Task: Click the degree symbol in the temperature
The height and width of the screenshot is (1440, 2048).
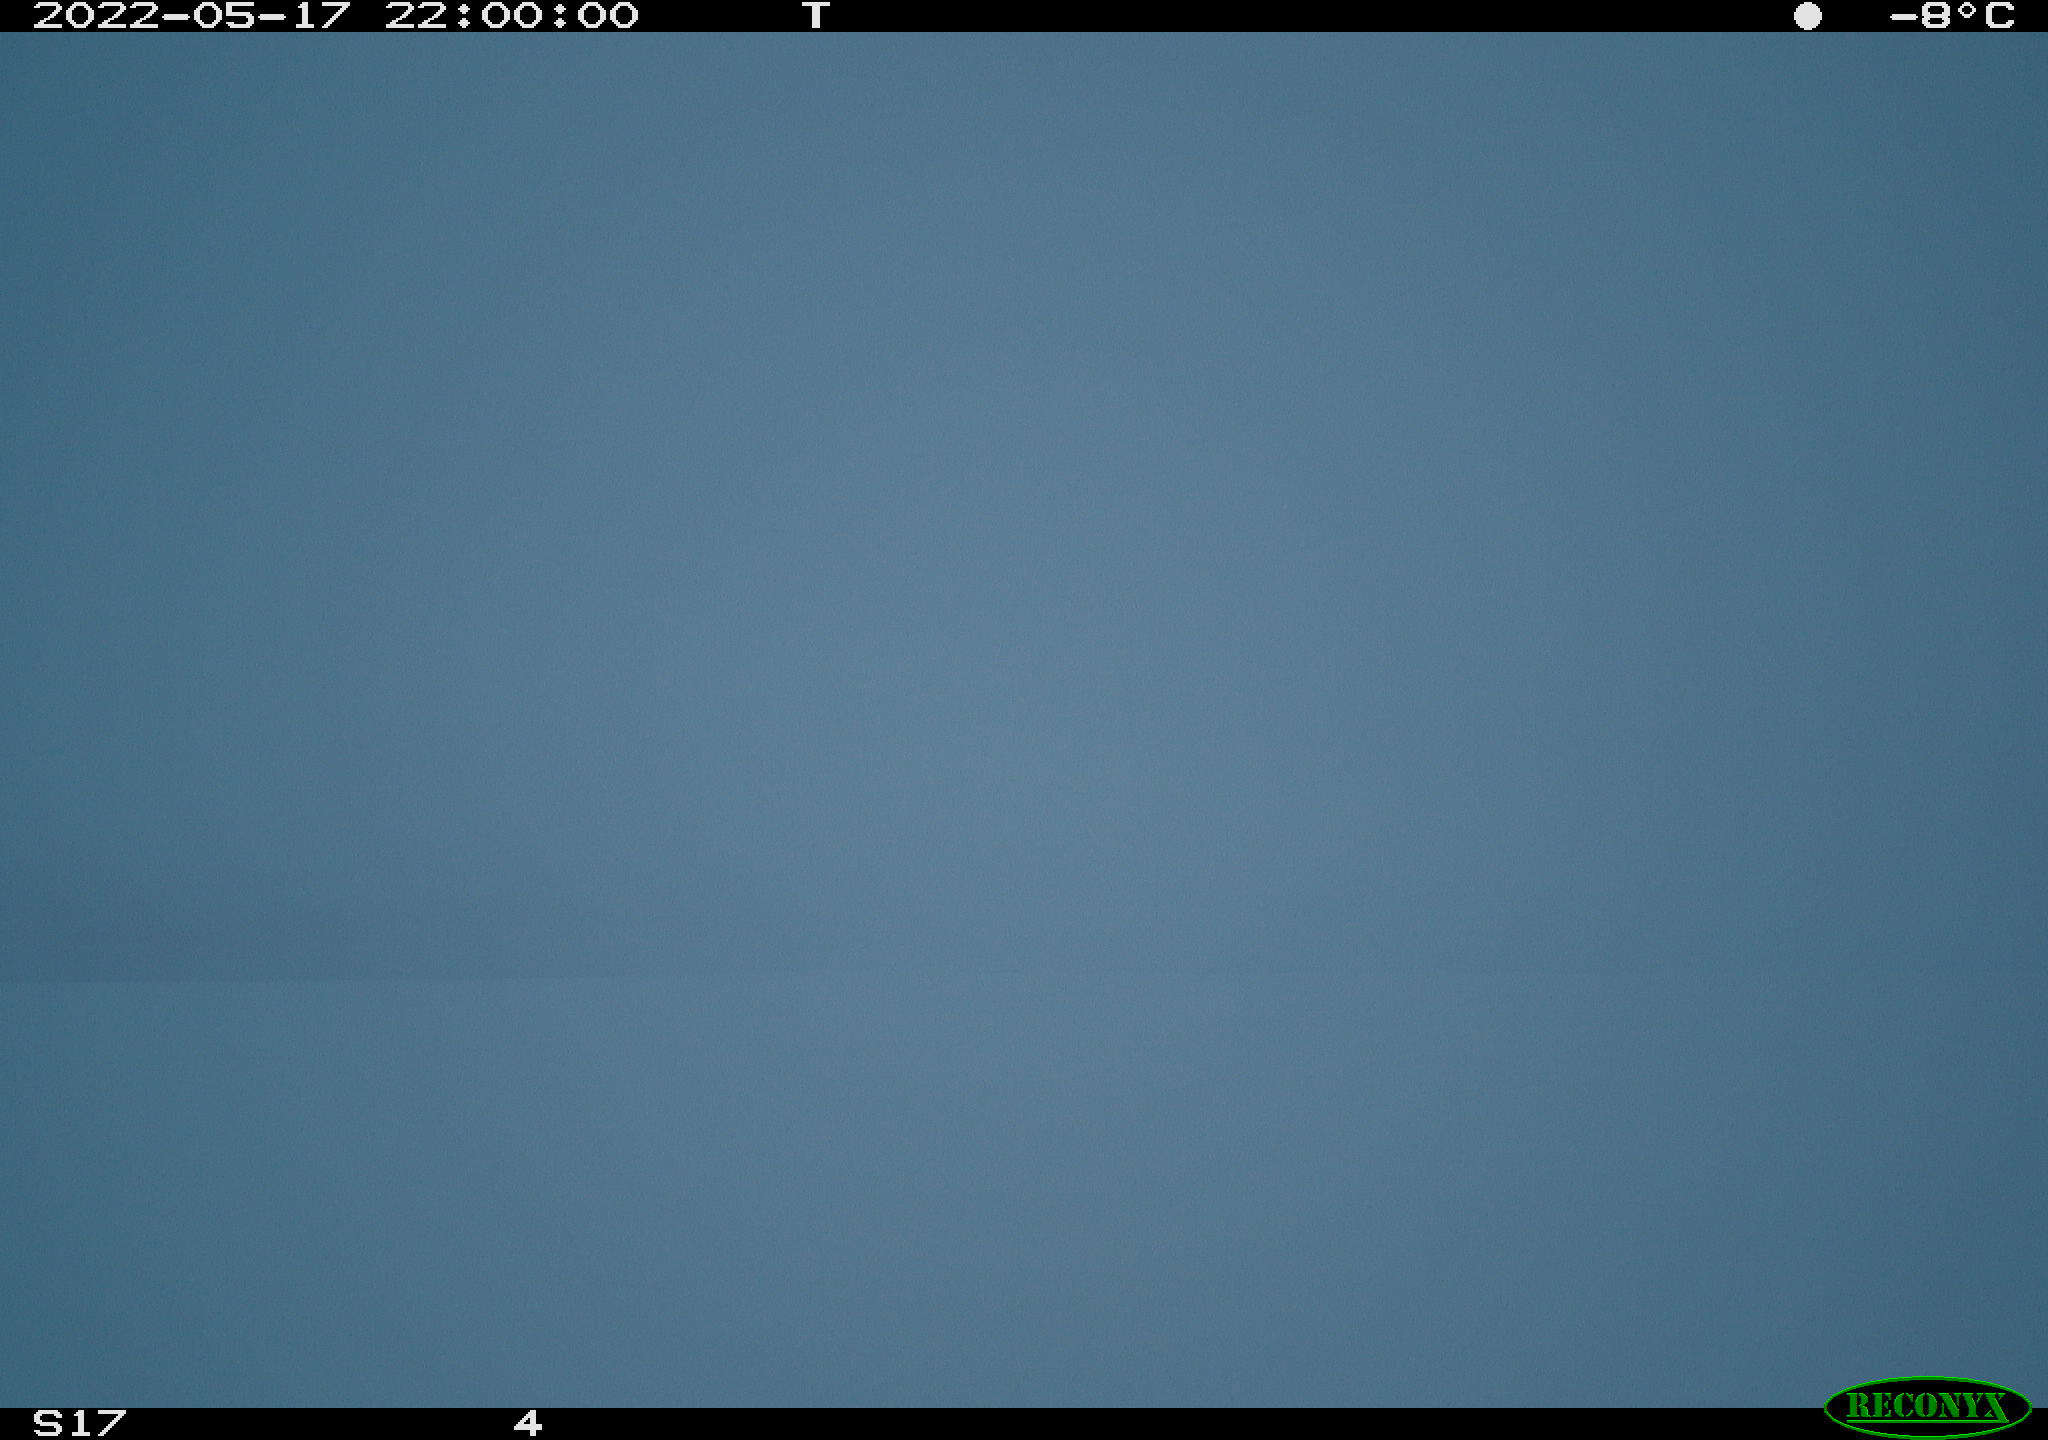Action: (x=1967, y=10)
